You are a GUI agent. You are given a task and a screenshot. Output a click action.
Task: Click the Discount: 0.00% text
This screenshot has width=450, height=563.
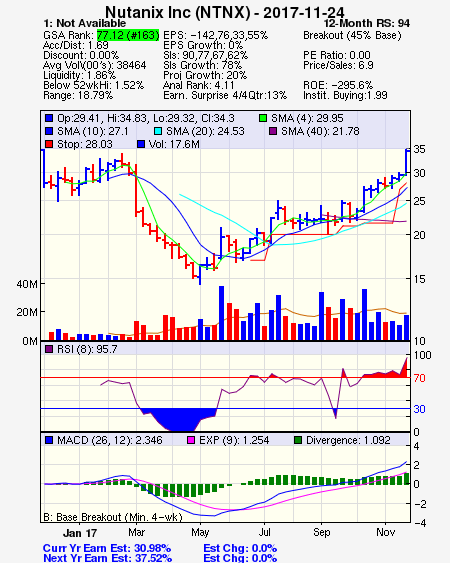[x=81, y=55]
